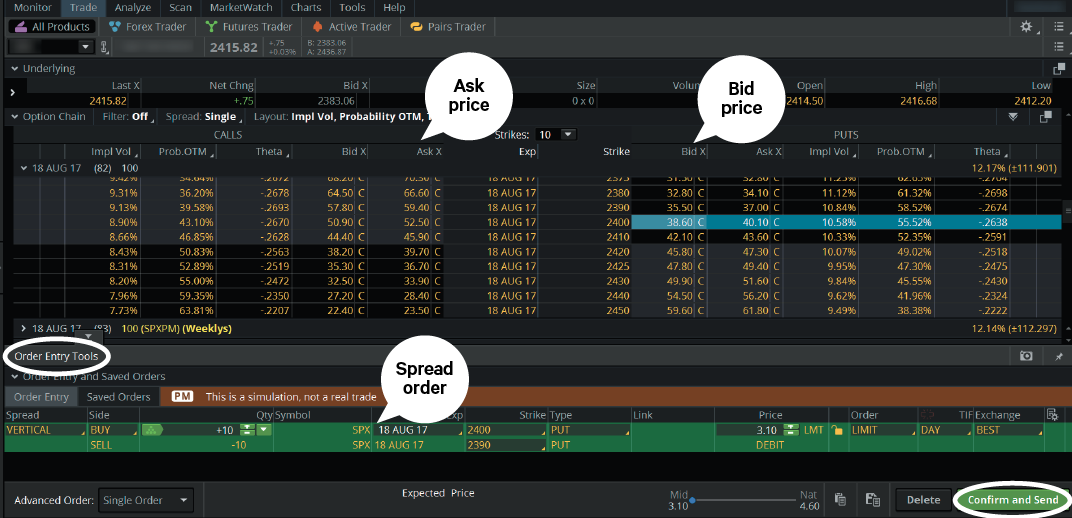Viewport: 1072px width, 518px height.
Task: Open the list menu icon beside the gear
Action: pos(1059,27)
